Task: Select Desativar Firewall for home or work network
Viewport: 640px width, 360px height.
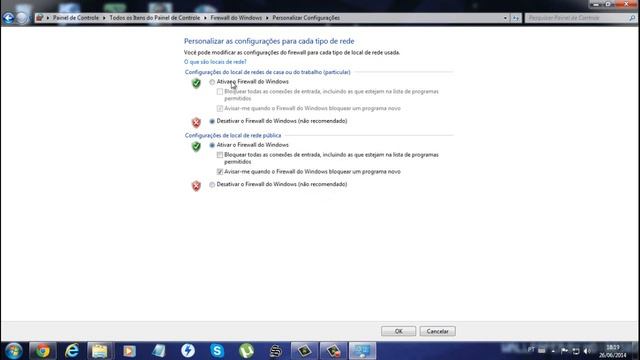Action: tap(212, 121)
